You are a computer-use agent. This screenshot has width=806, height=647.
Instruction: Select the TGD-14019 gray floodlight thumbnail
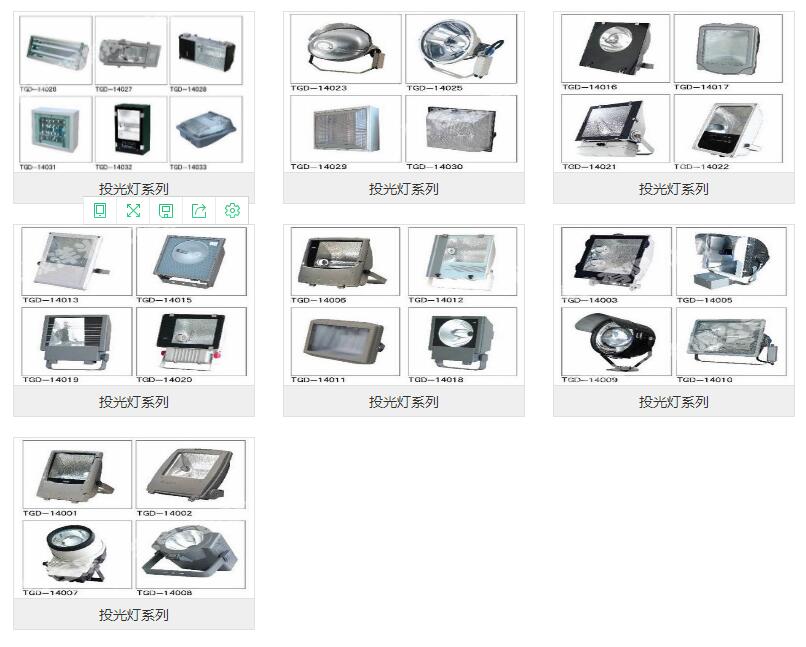pyautogui.click(x=77, y=342)
